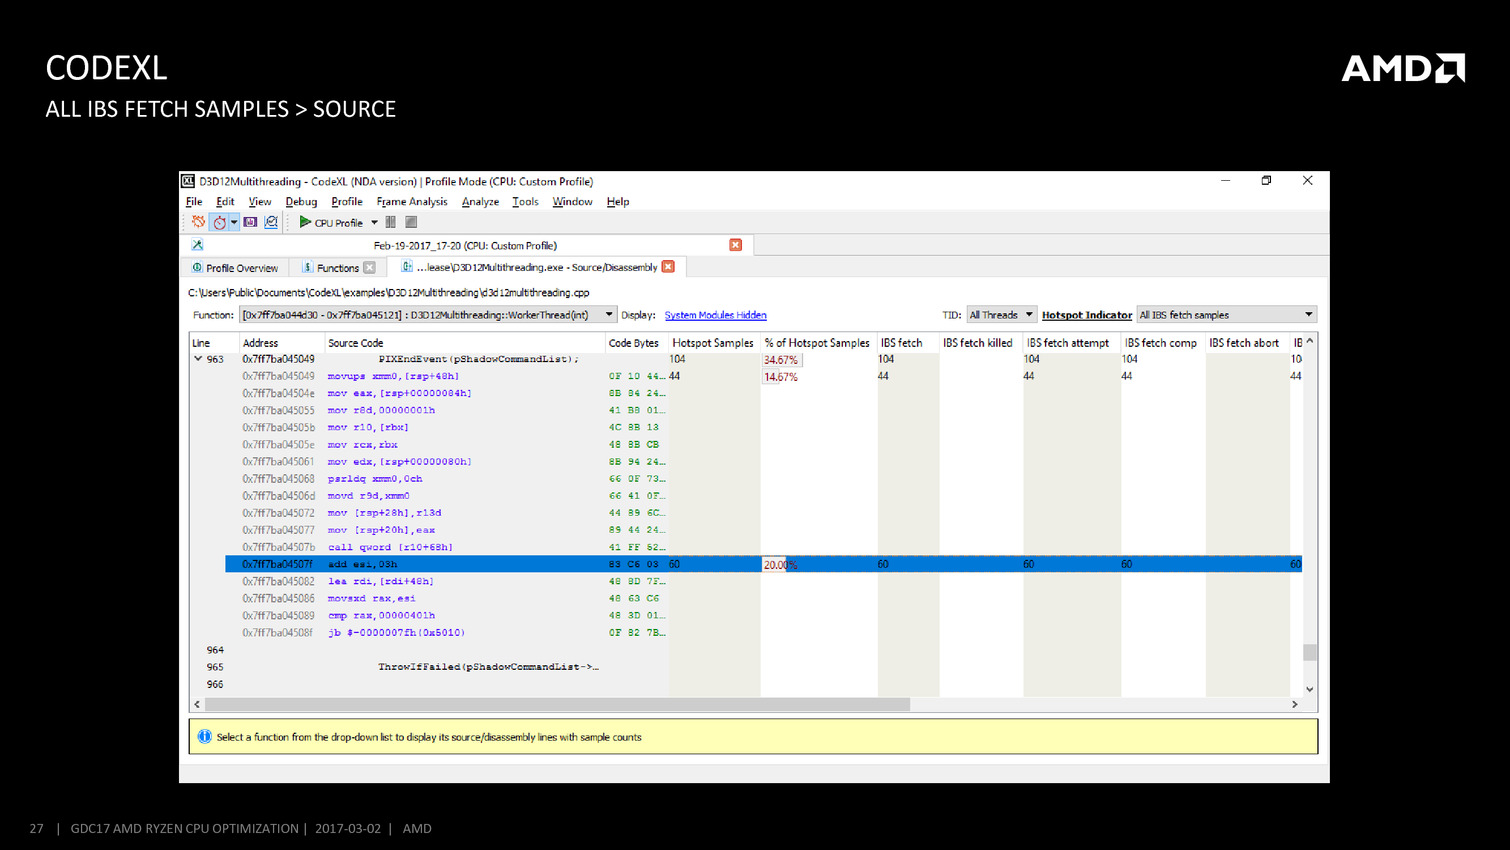Viewport: 1510px width, 850px height.
Task: Start profiling with the green play button
Action: tap(305, 222)
